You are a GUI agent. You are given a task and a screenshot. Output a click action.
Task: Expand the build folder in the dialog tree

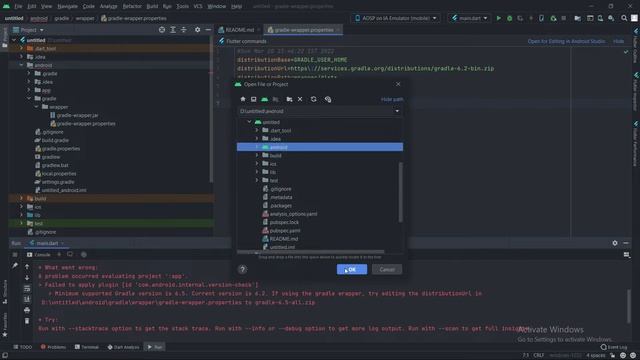point(257,155)
